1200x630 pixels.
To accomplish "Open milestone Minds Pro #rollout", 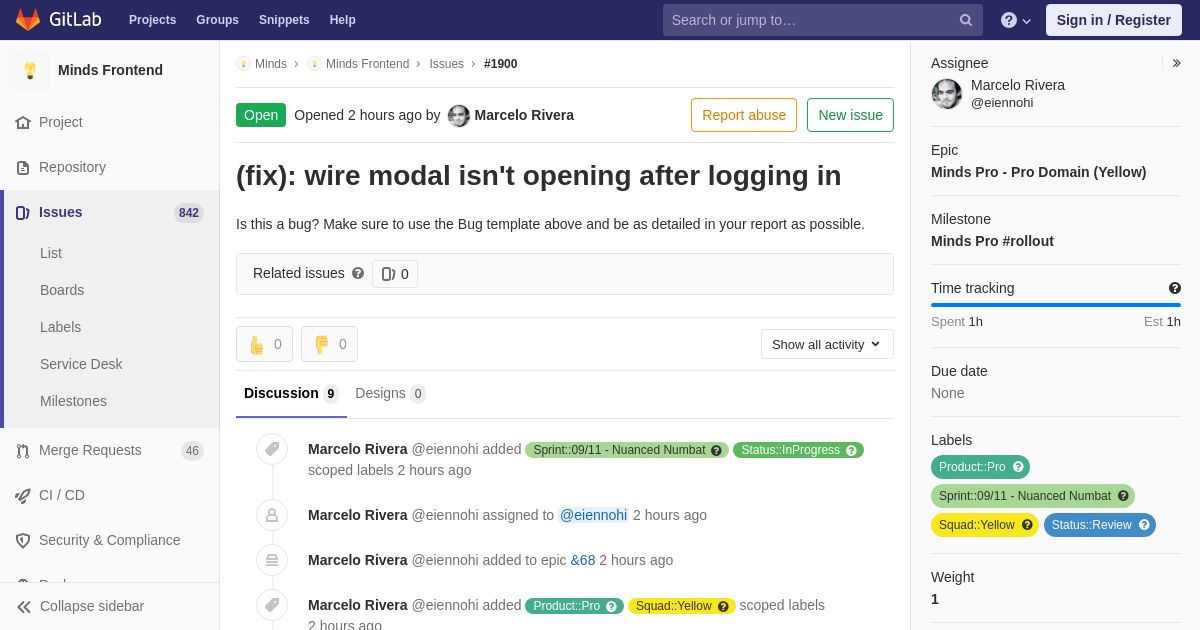I will [x=992, y=241].
